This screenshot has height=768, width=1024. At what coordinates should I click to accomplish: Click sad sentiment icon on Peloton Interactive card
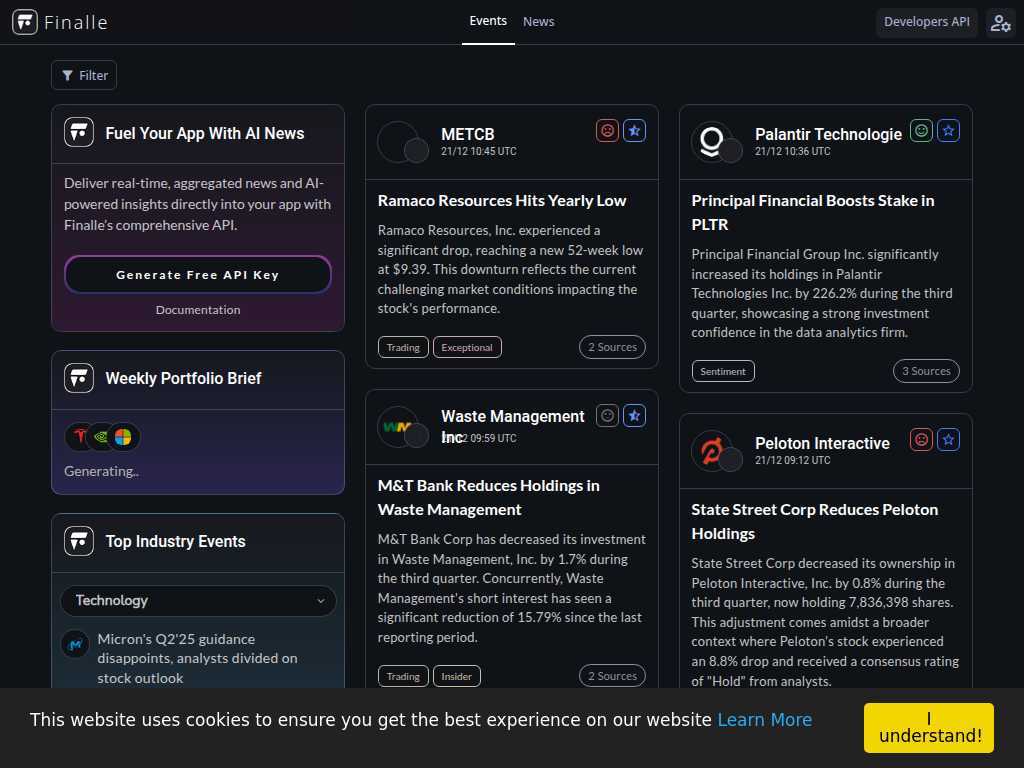click(x=921, y=440)
